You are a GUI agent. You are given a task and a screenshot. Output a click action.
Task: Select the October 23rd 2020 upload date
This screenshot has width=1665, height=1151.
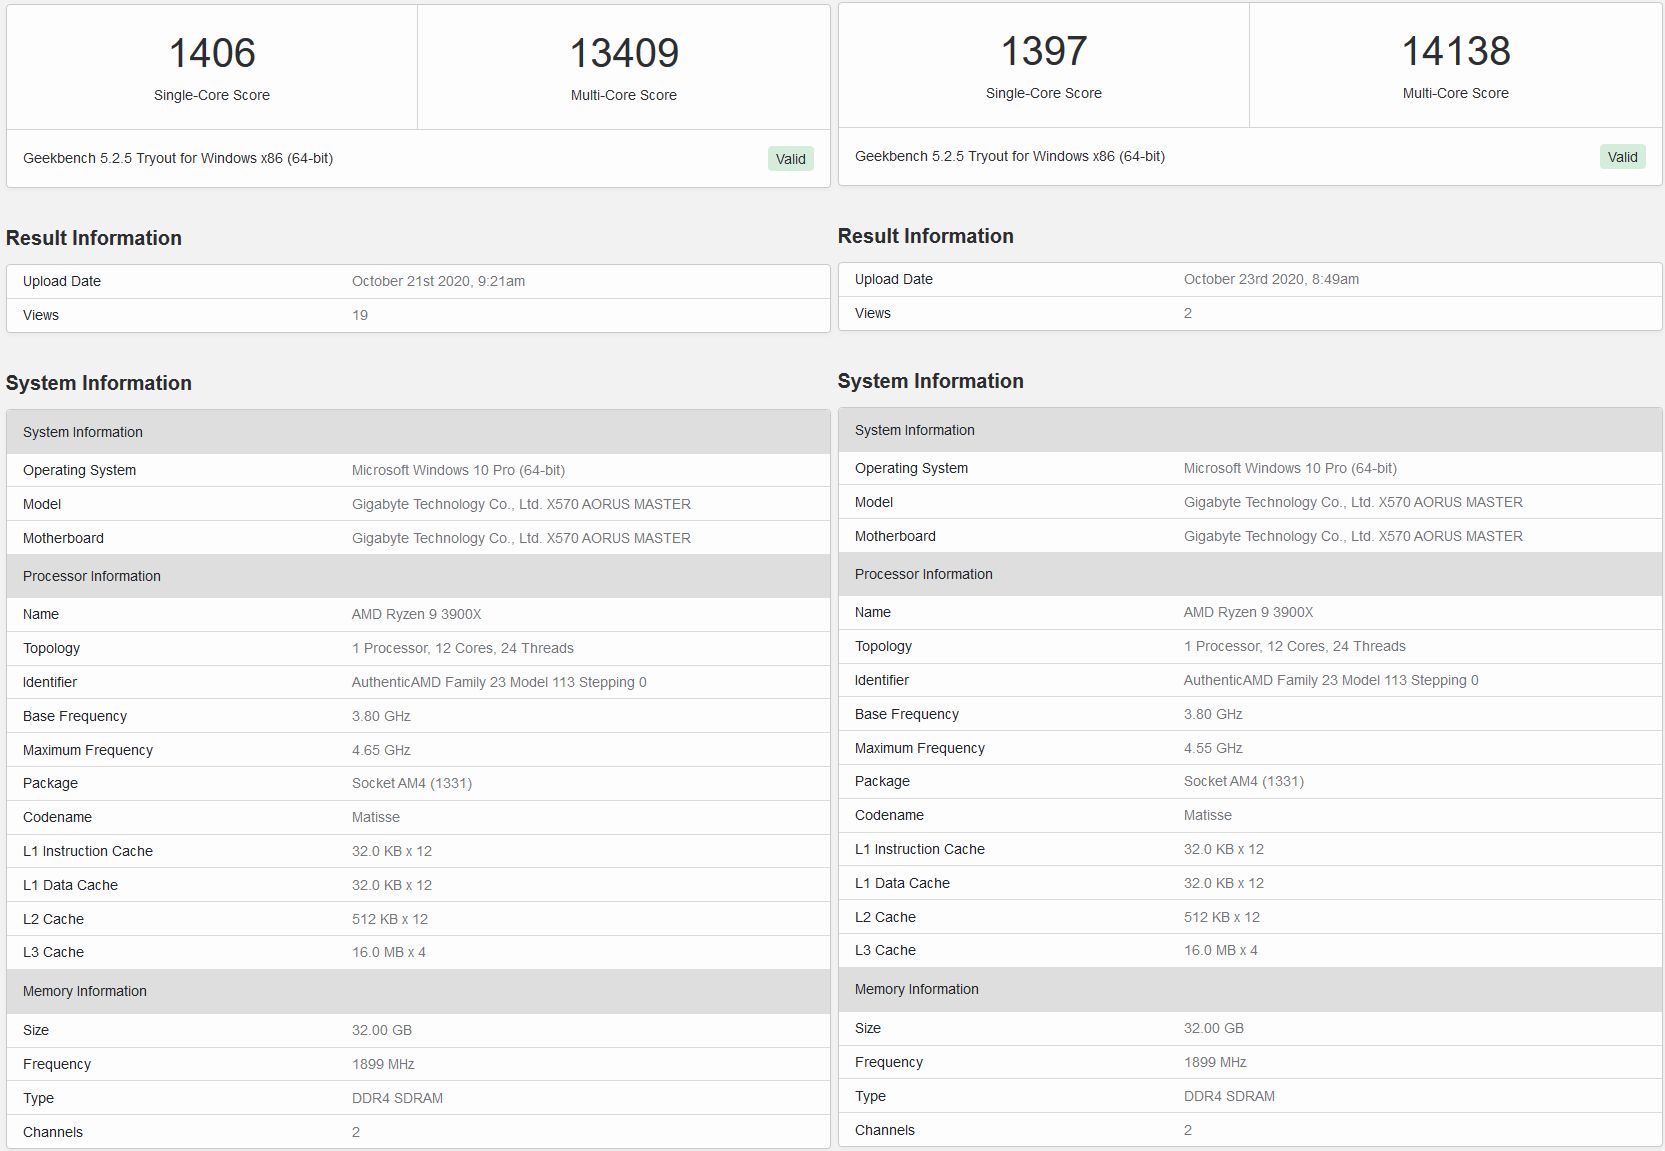point(1271,279)
